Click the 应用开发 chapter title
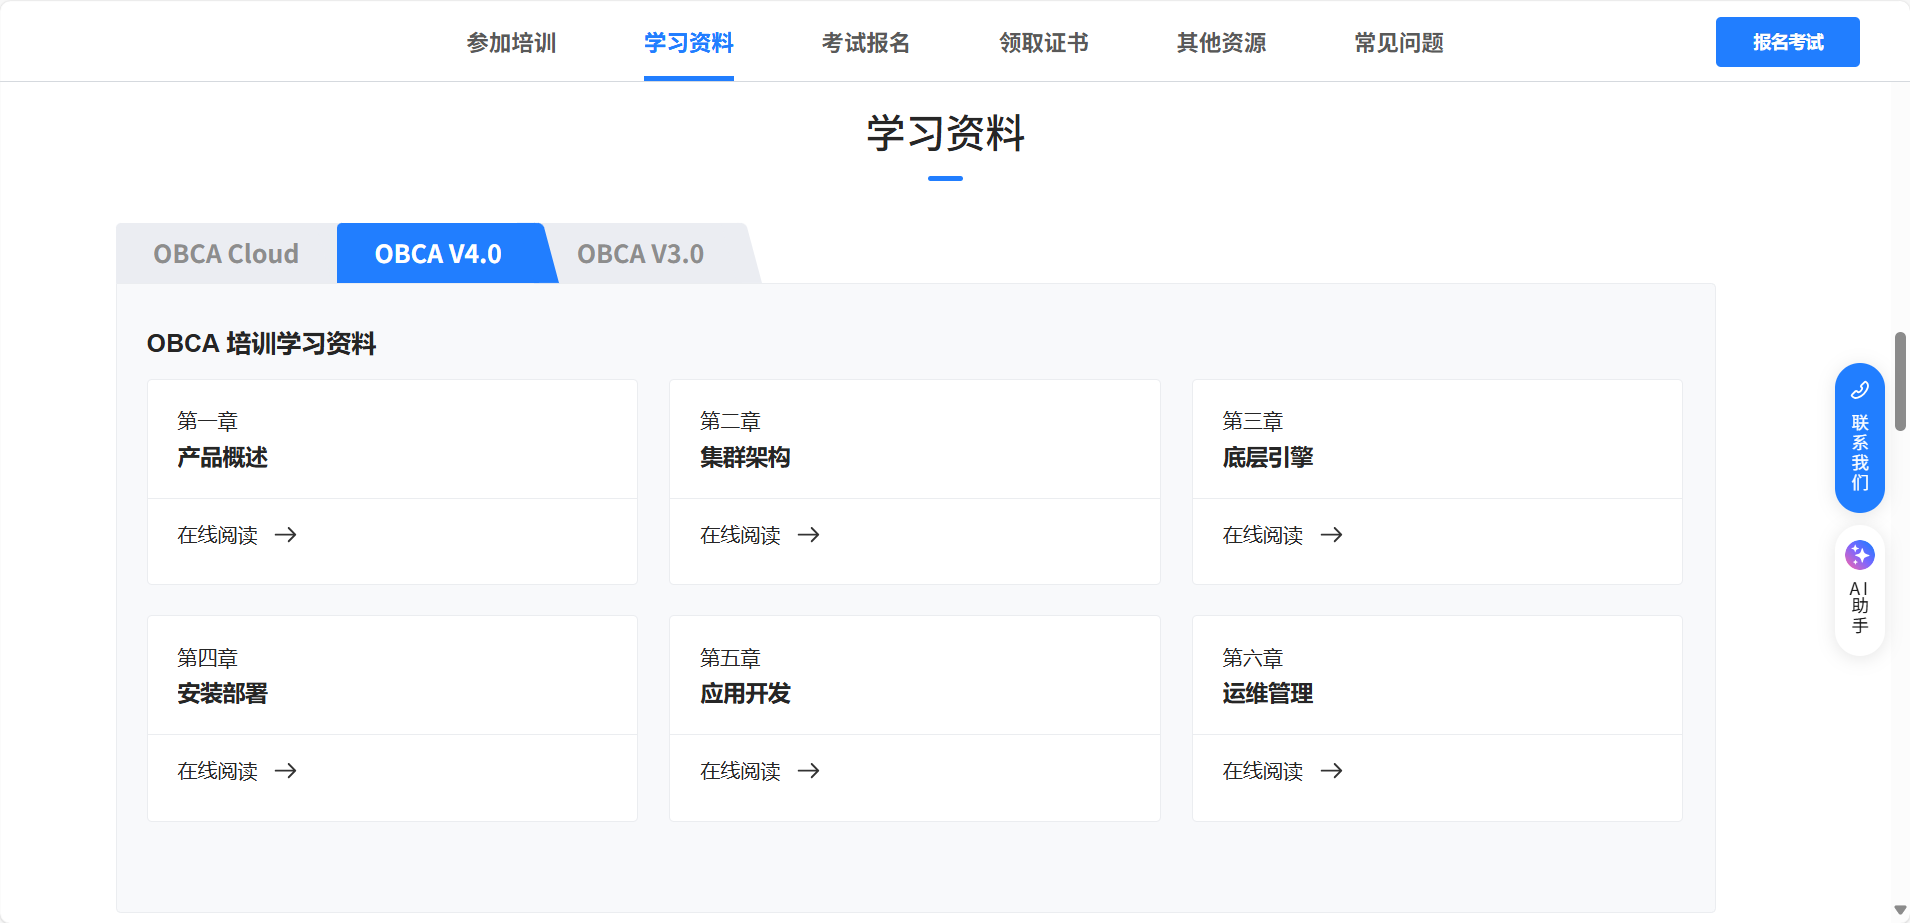 pos(745,694)
